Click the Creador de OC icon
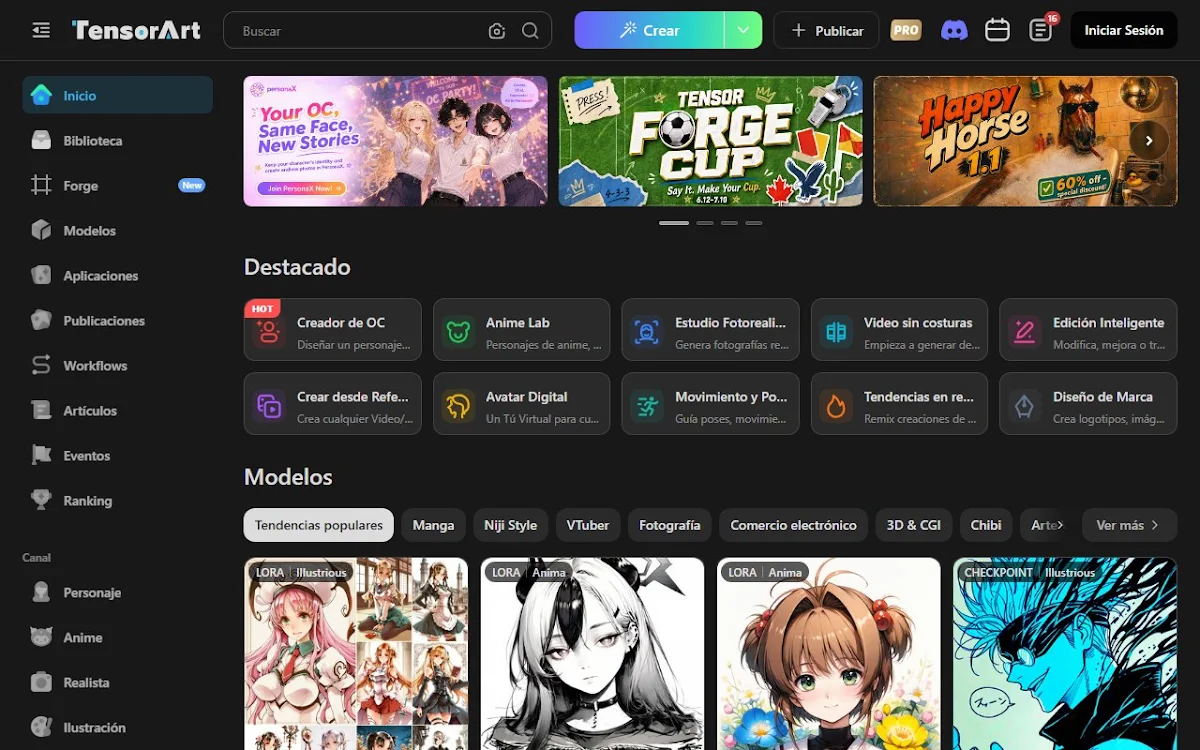This screenshot has height=750, width=1200. tap(269, 332)
